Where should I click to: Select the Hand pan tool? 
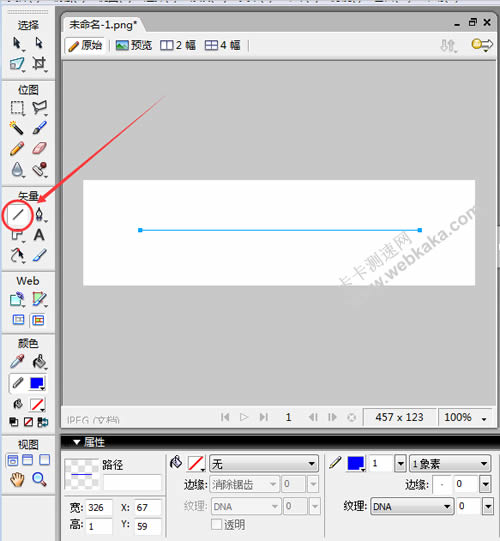click(x=17, y=479)
